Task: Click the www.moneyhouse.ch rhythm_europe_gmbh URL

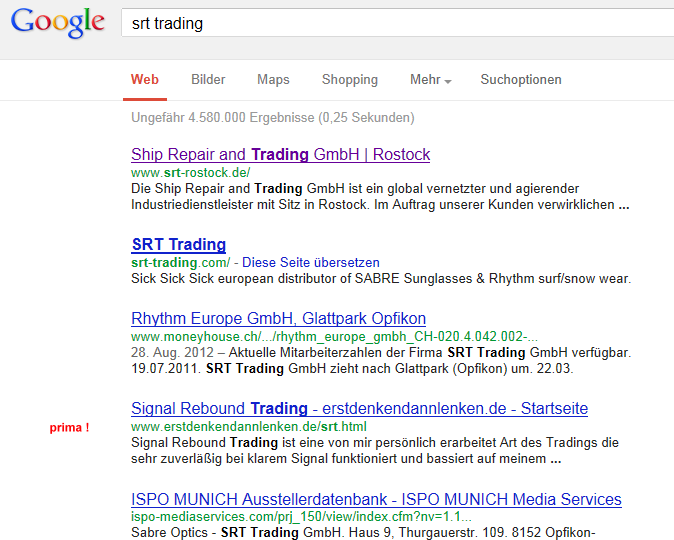Action: [334, 336]
